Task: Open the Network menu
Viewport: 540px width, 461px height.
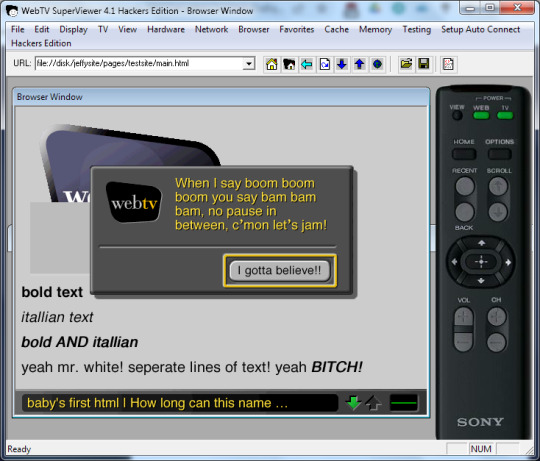Action: point(211,30)
